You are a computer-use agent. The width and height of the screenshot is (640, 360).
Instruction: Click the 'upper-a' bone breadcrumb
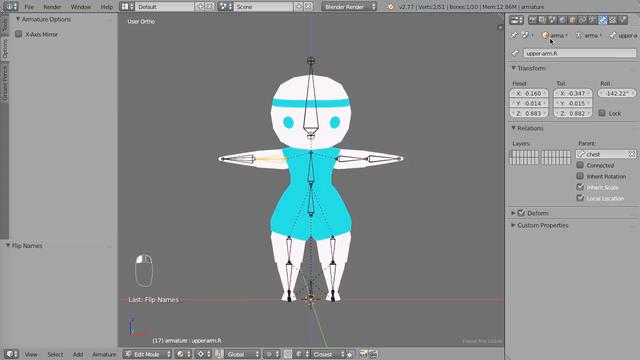point(623,36)
